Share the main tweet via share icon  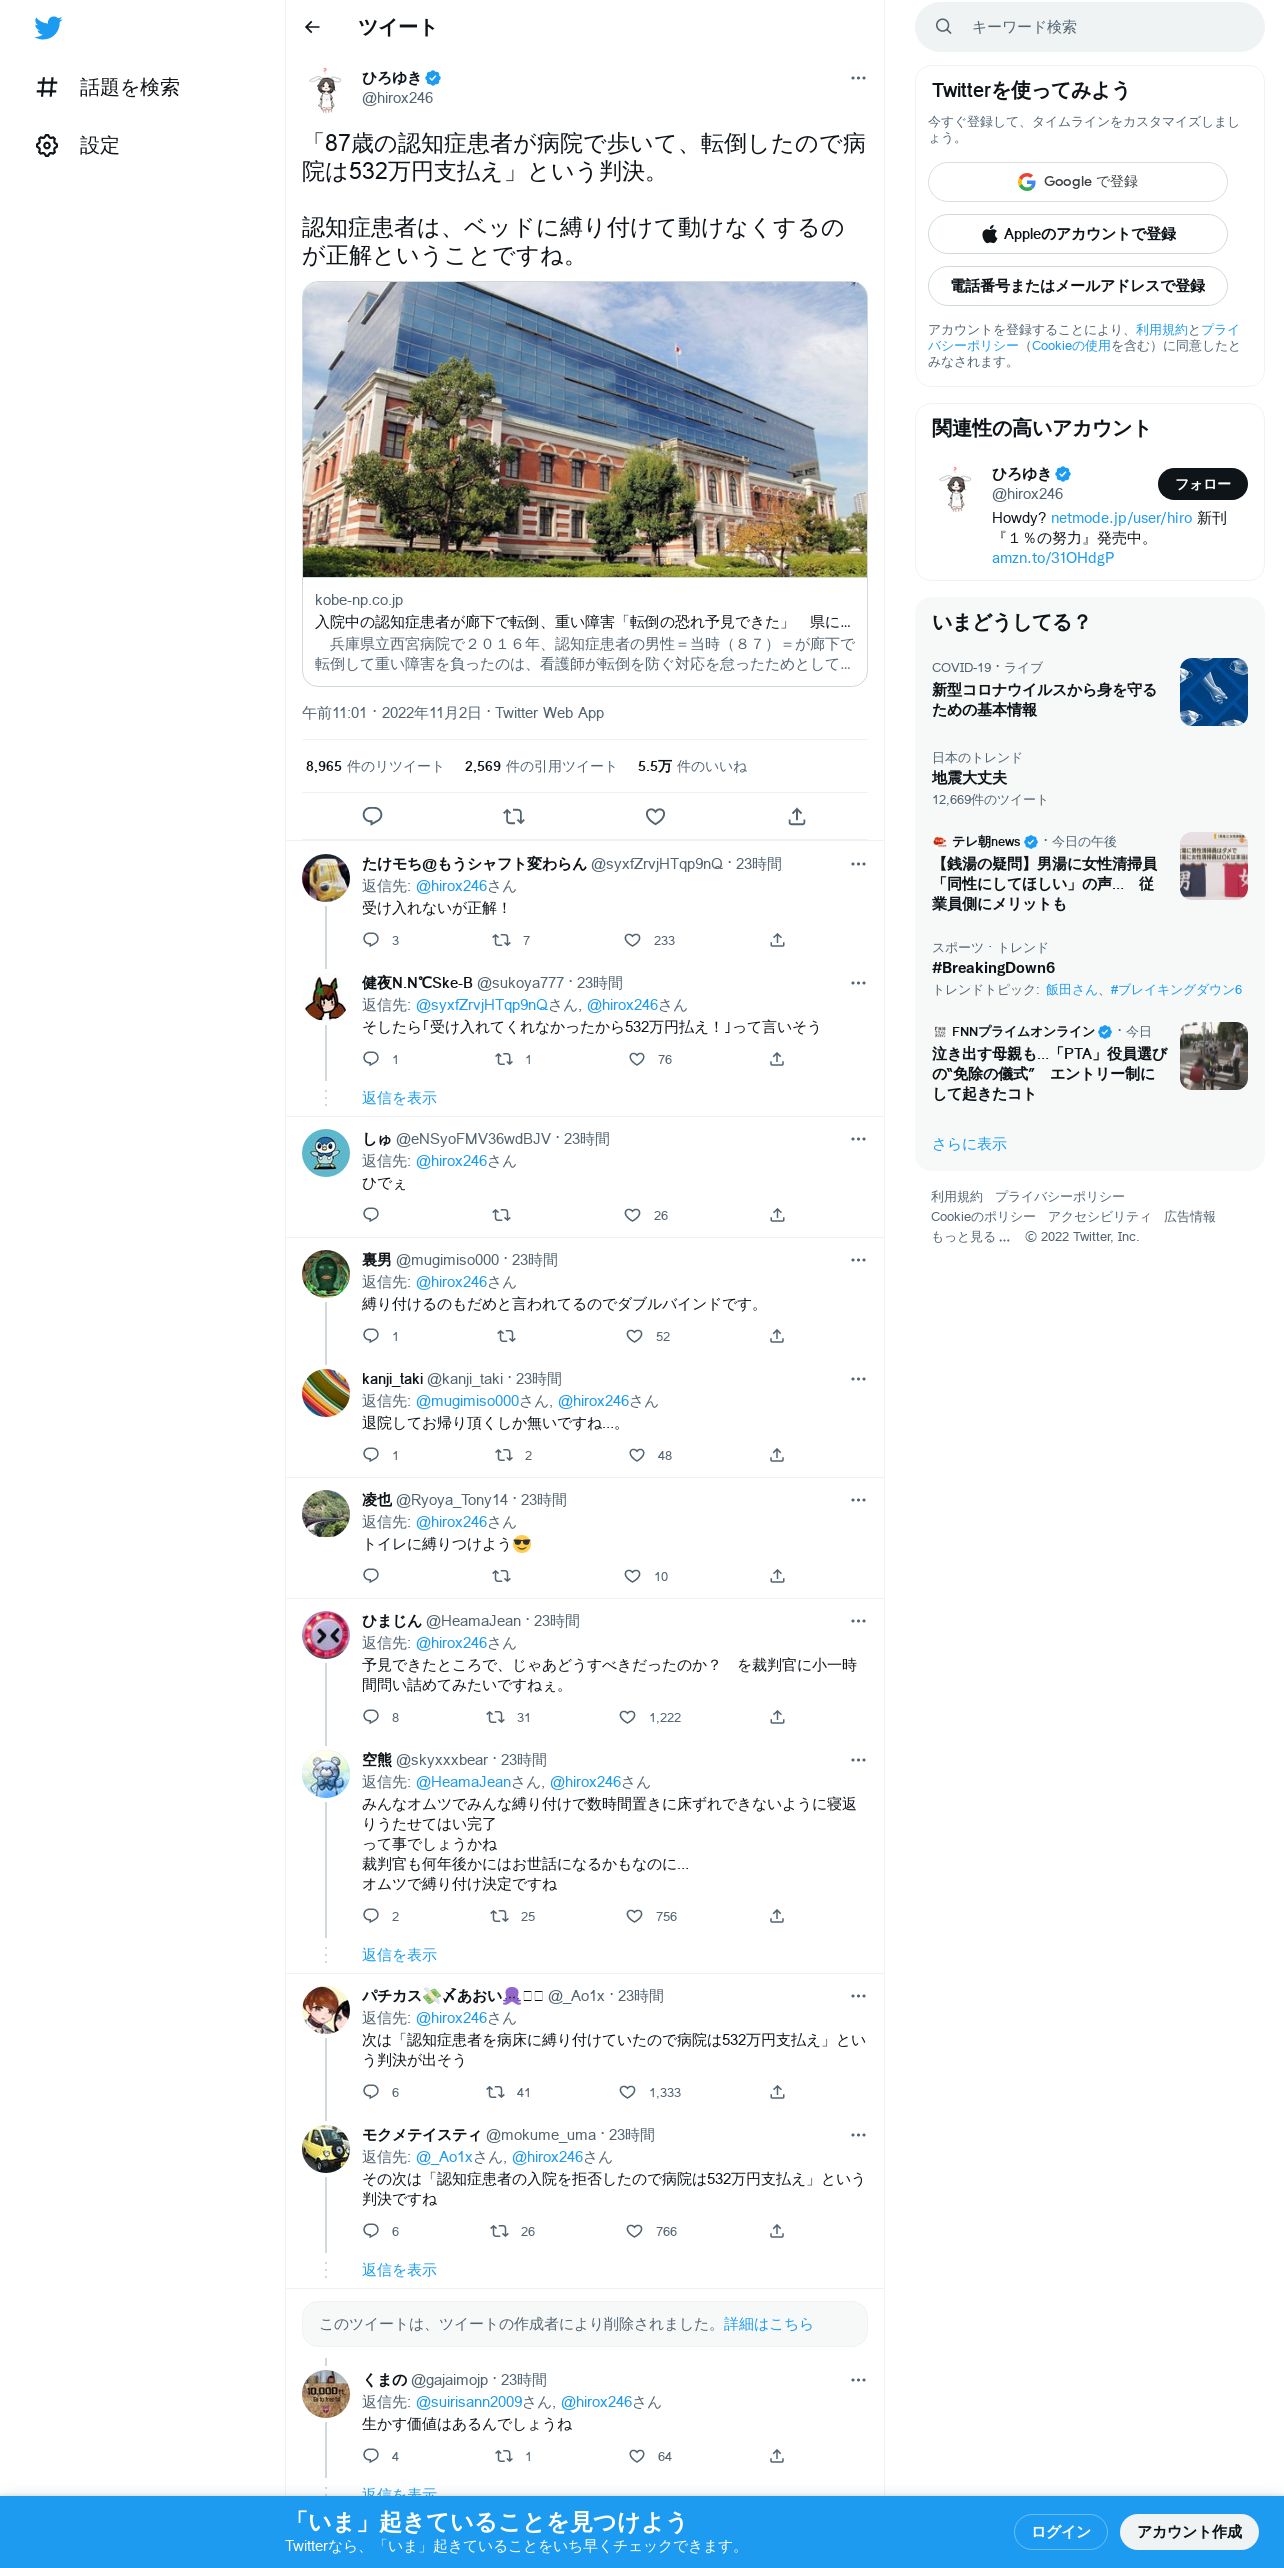[797, 816]
